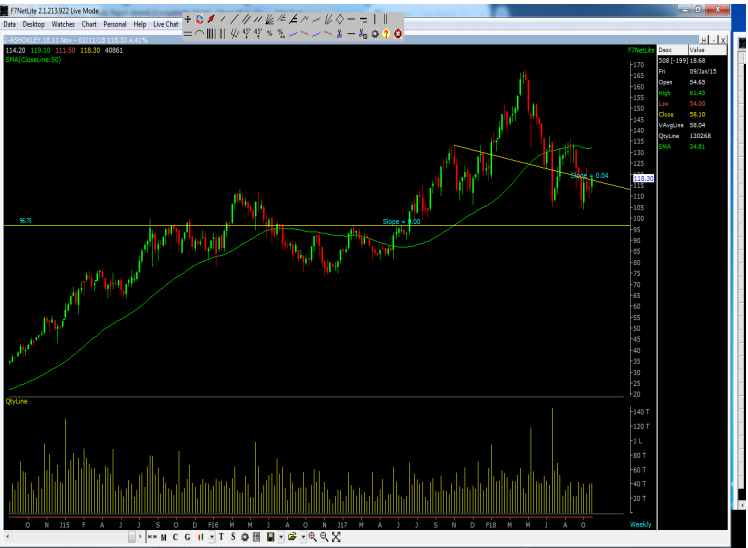This screenshot has height=548, width=748.
Task: Close the drawing toolbar with red X
Action: click(398, 33)
